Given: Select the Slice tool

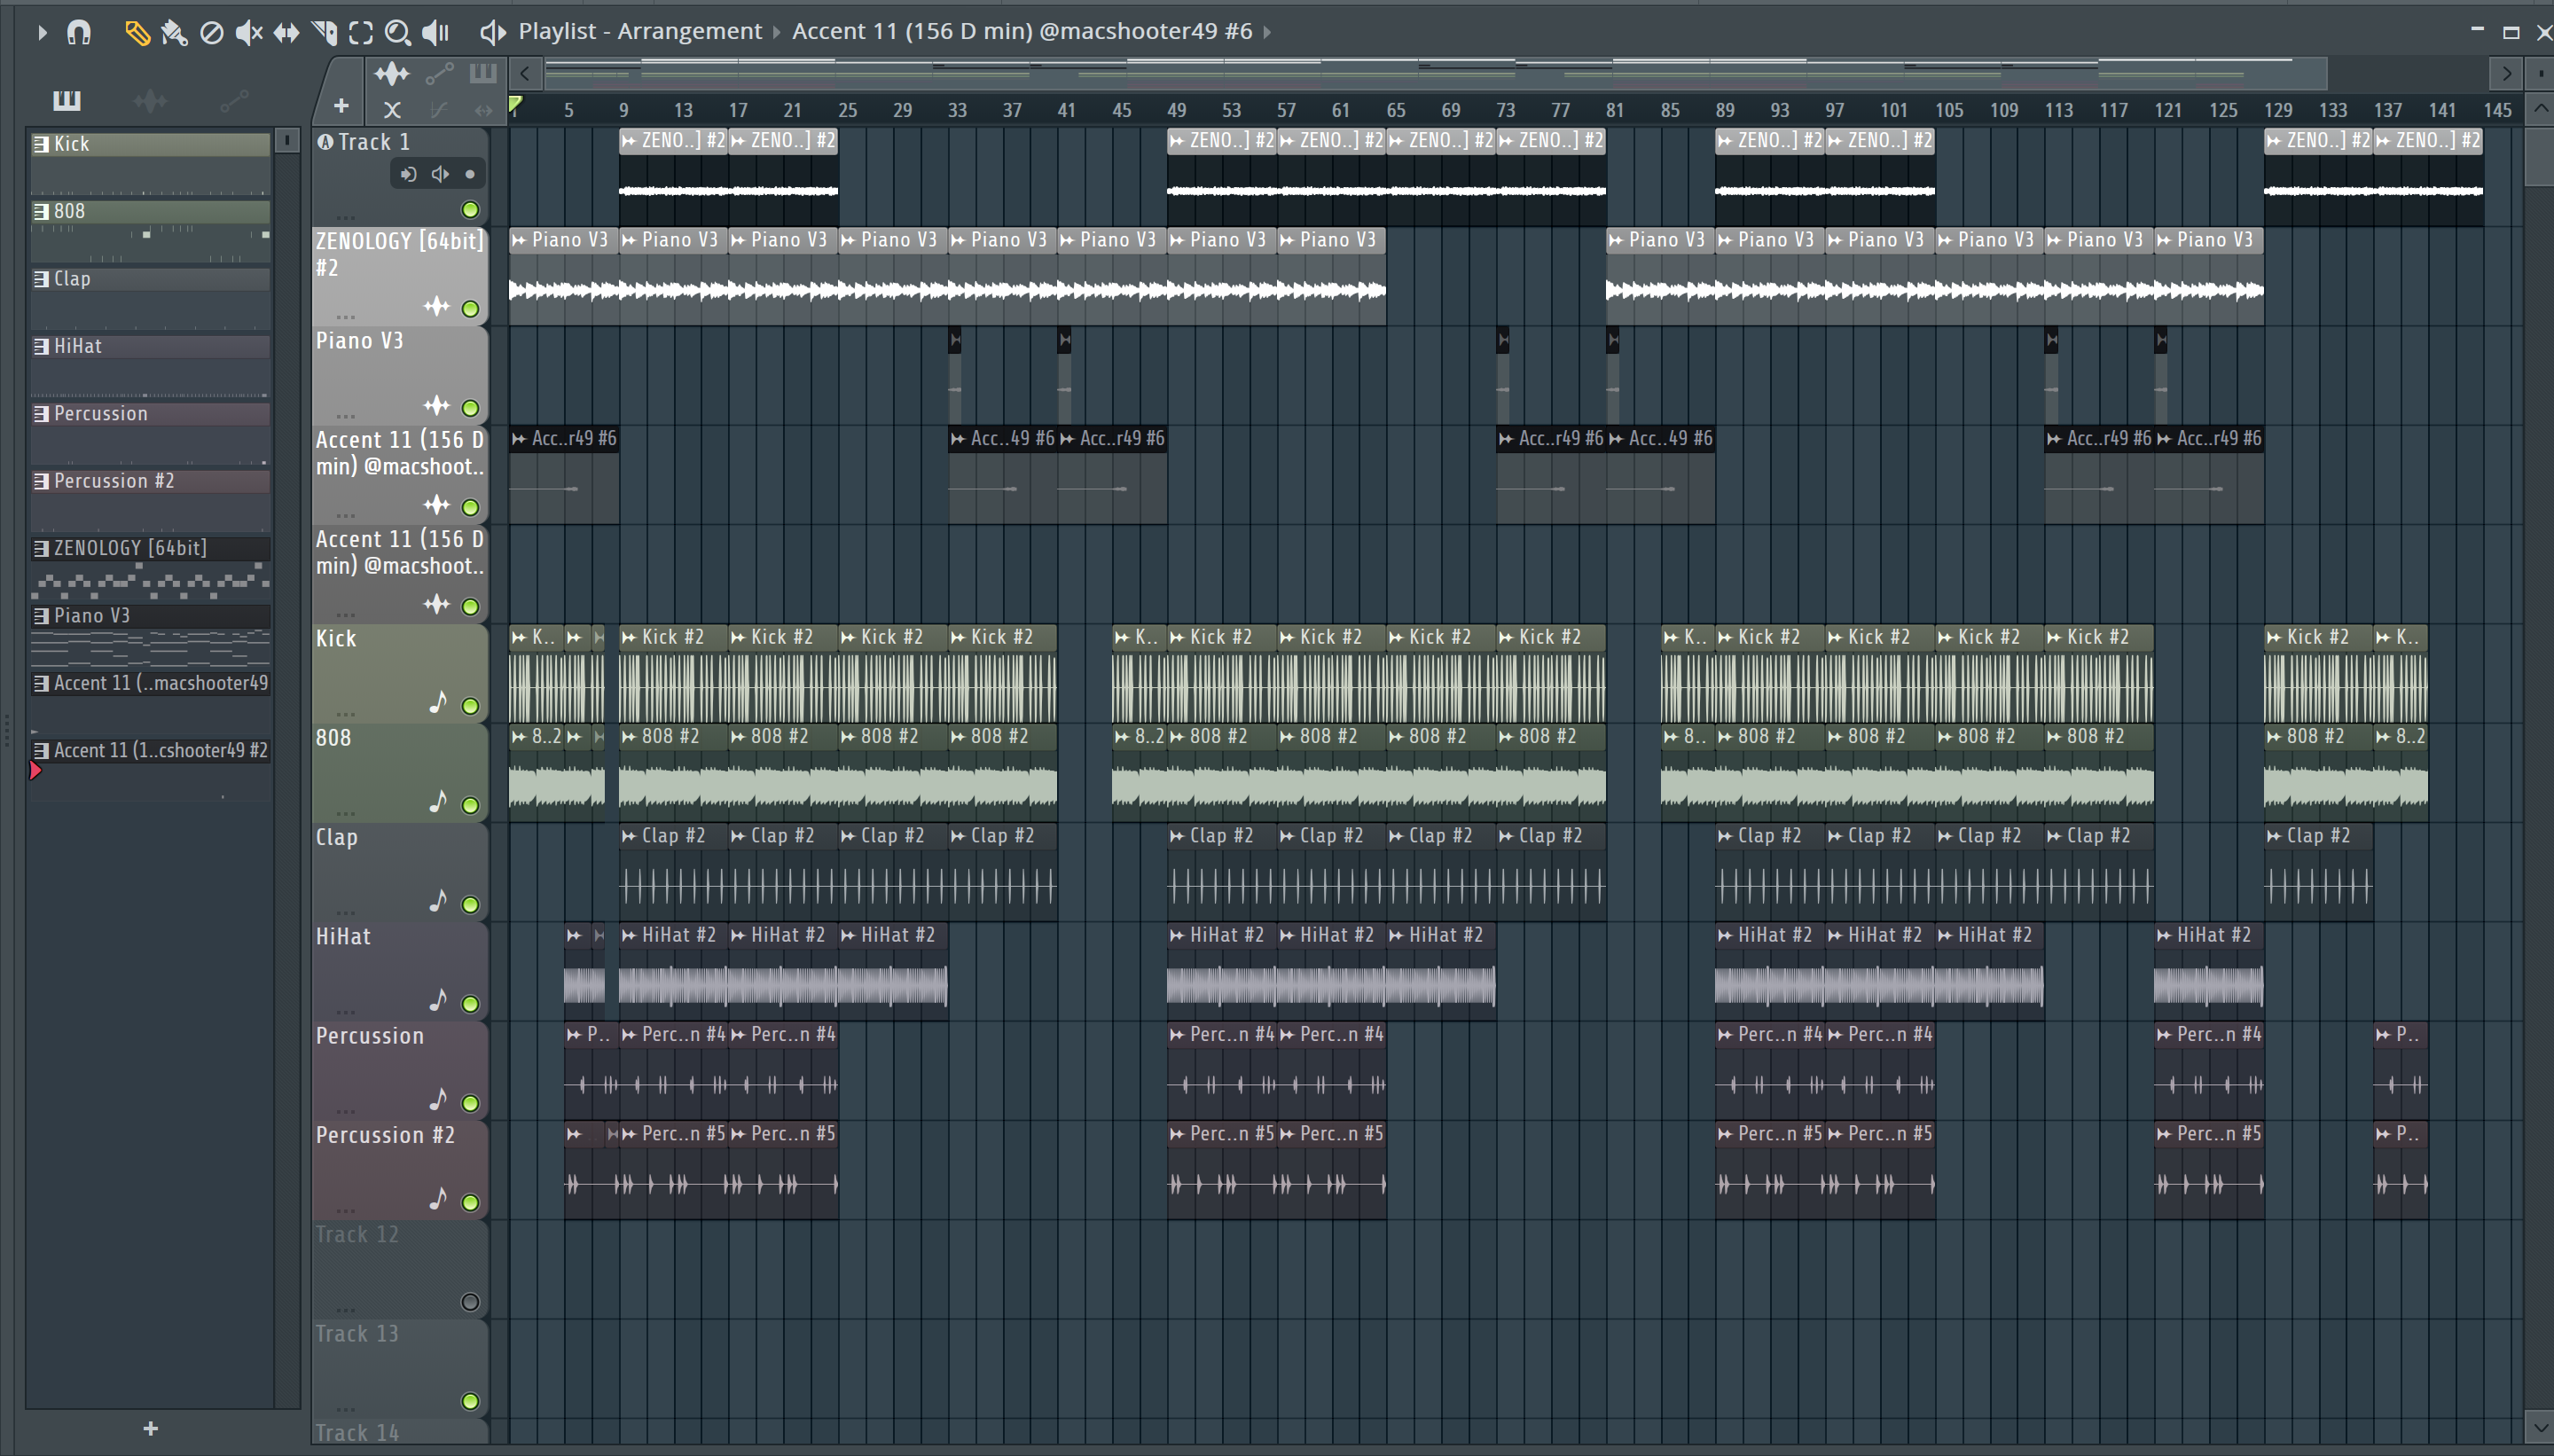Looking at the screenshot, I should click(x=324, y=33).
